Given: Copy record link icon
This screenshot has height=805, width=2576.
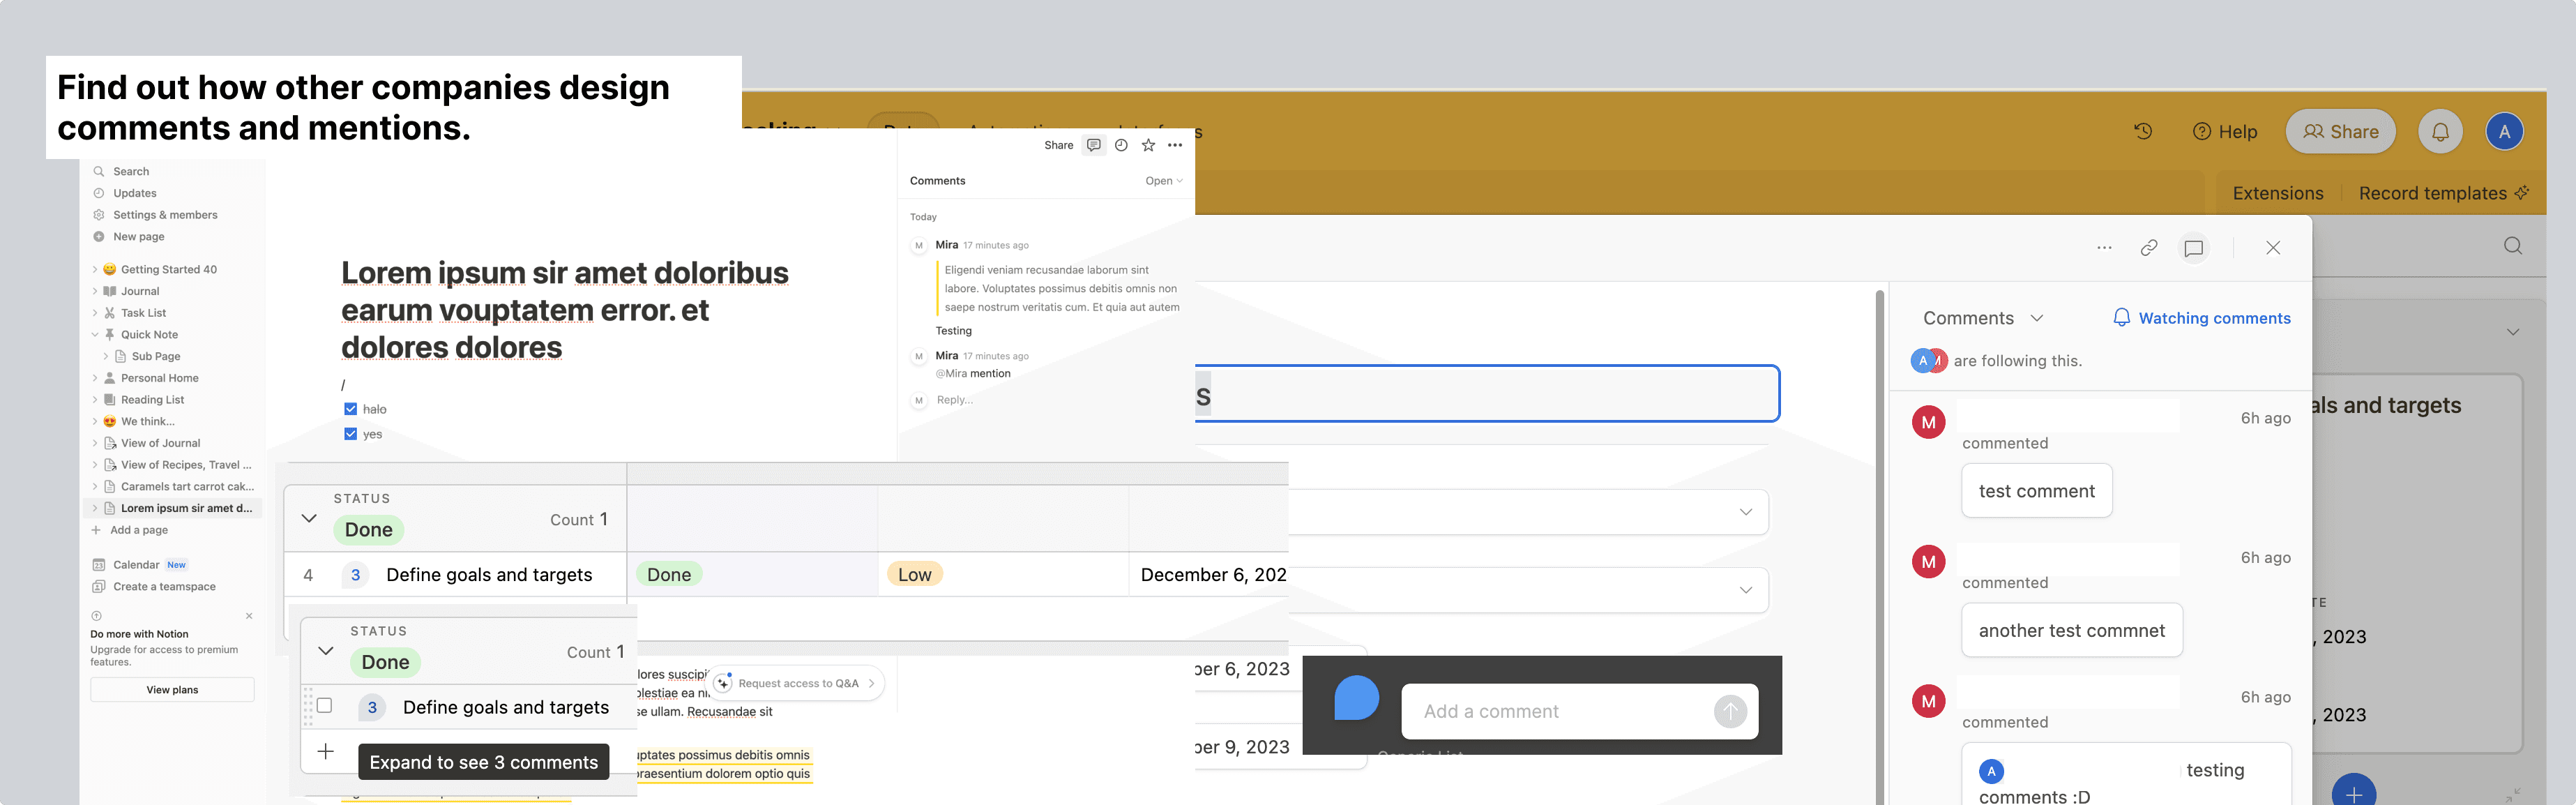Looking at the screenshot, I should pyautogui.click(x=2149, y=248).
